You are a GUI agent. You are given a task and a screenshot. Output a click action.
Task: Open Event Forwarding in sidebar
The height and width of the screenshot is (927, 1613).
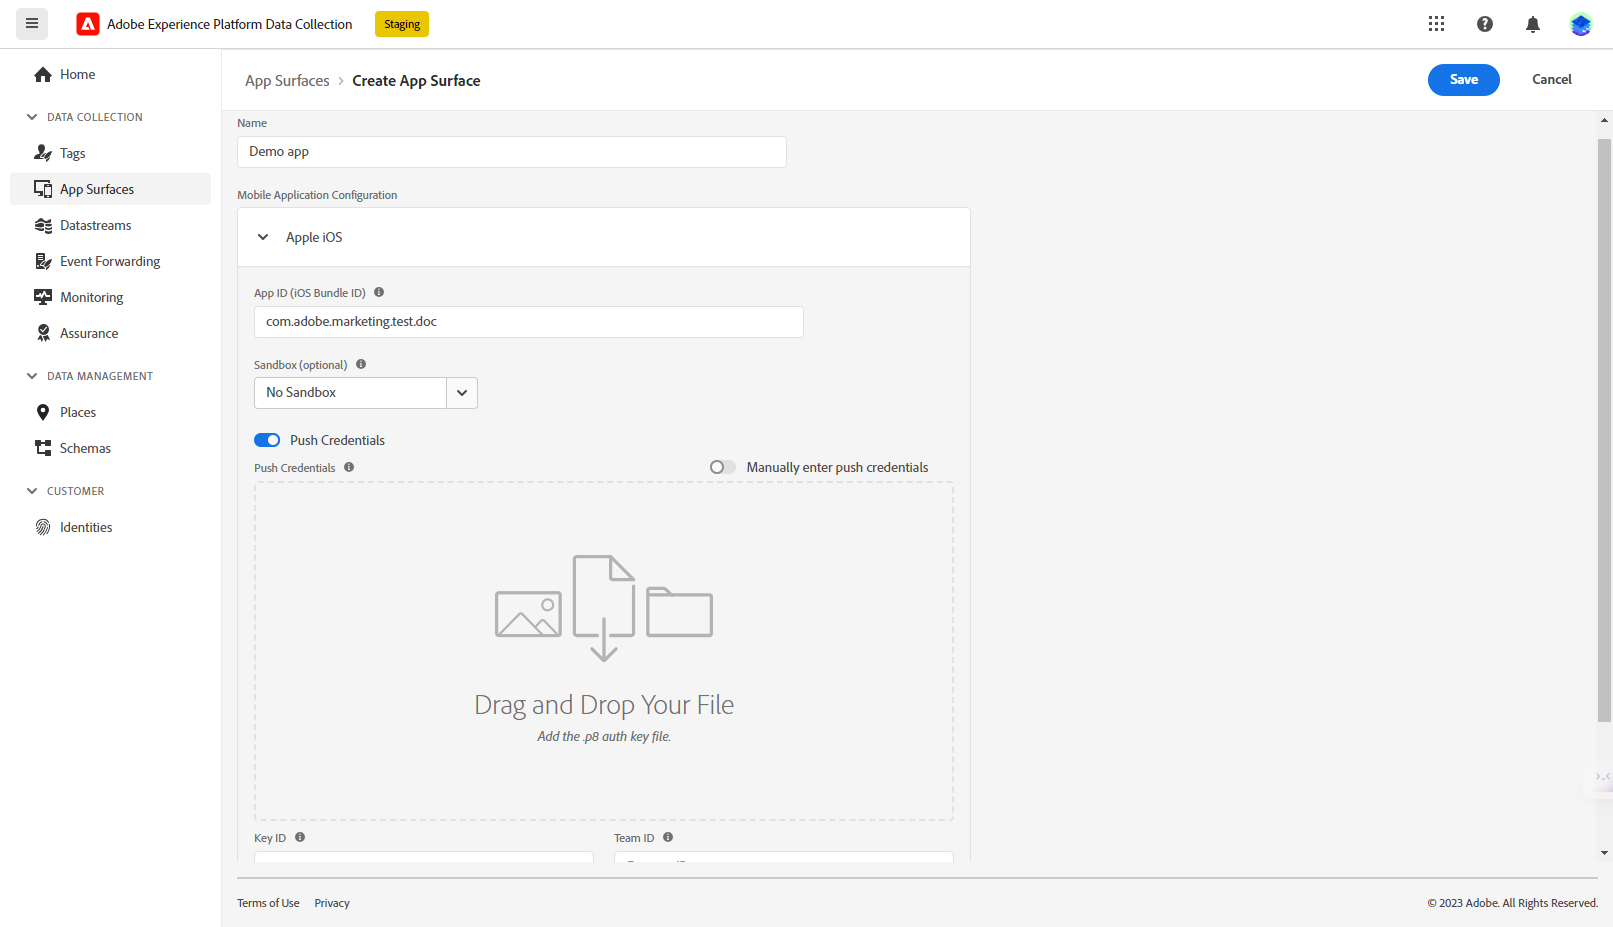pos(110,261)
